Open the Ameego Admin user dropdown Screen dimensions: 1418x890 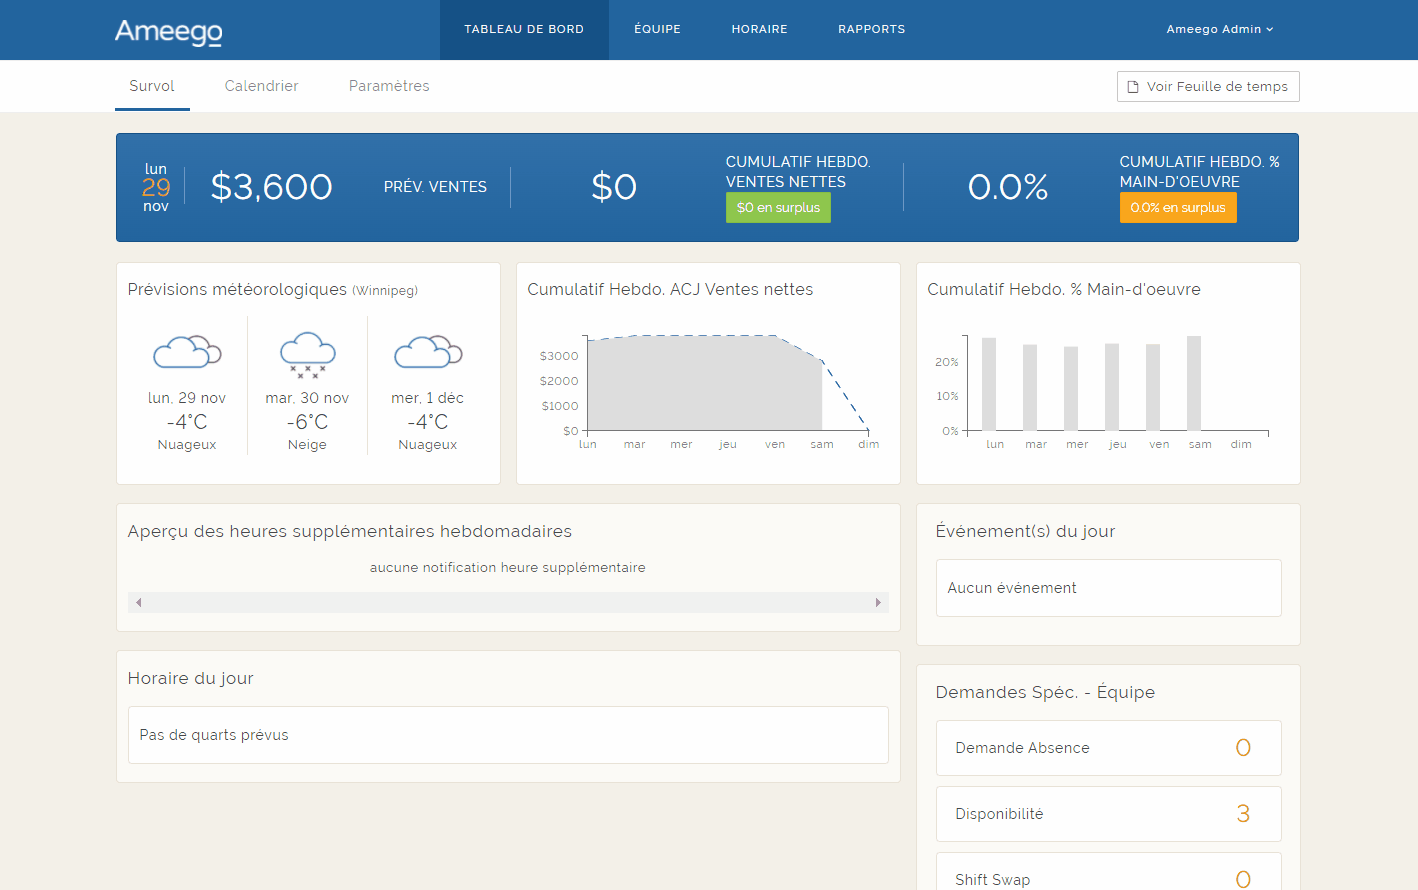point(1219,29)
